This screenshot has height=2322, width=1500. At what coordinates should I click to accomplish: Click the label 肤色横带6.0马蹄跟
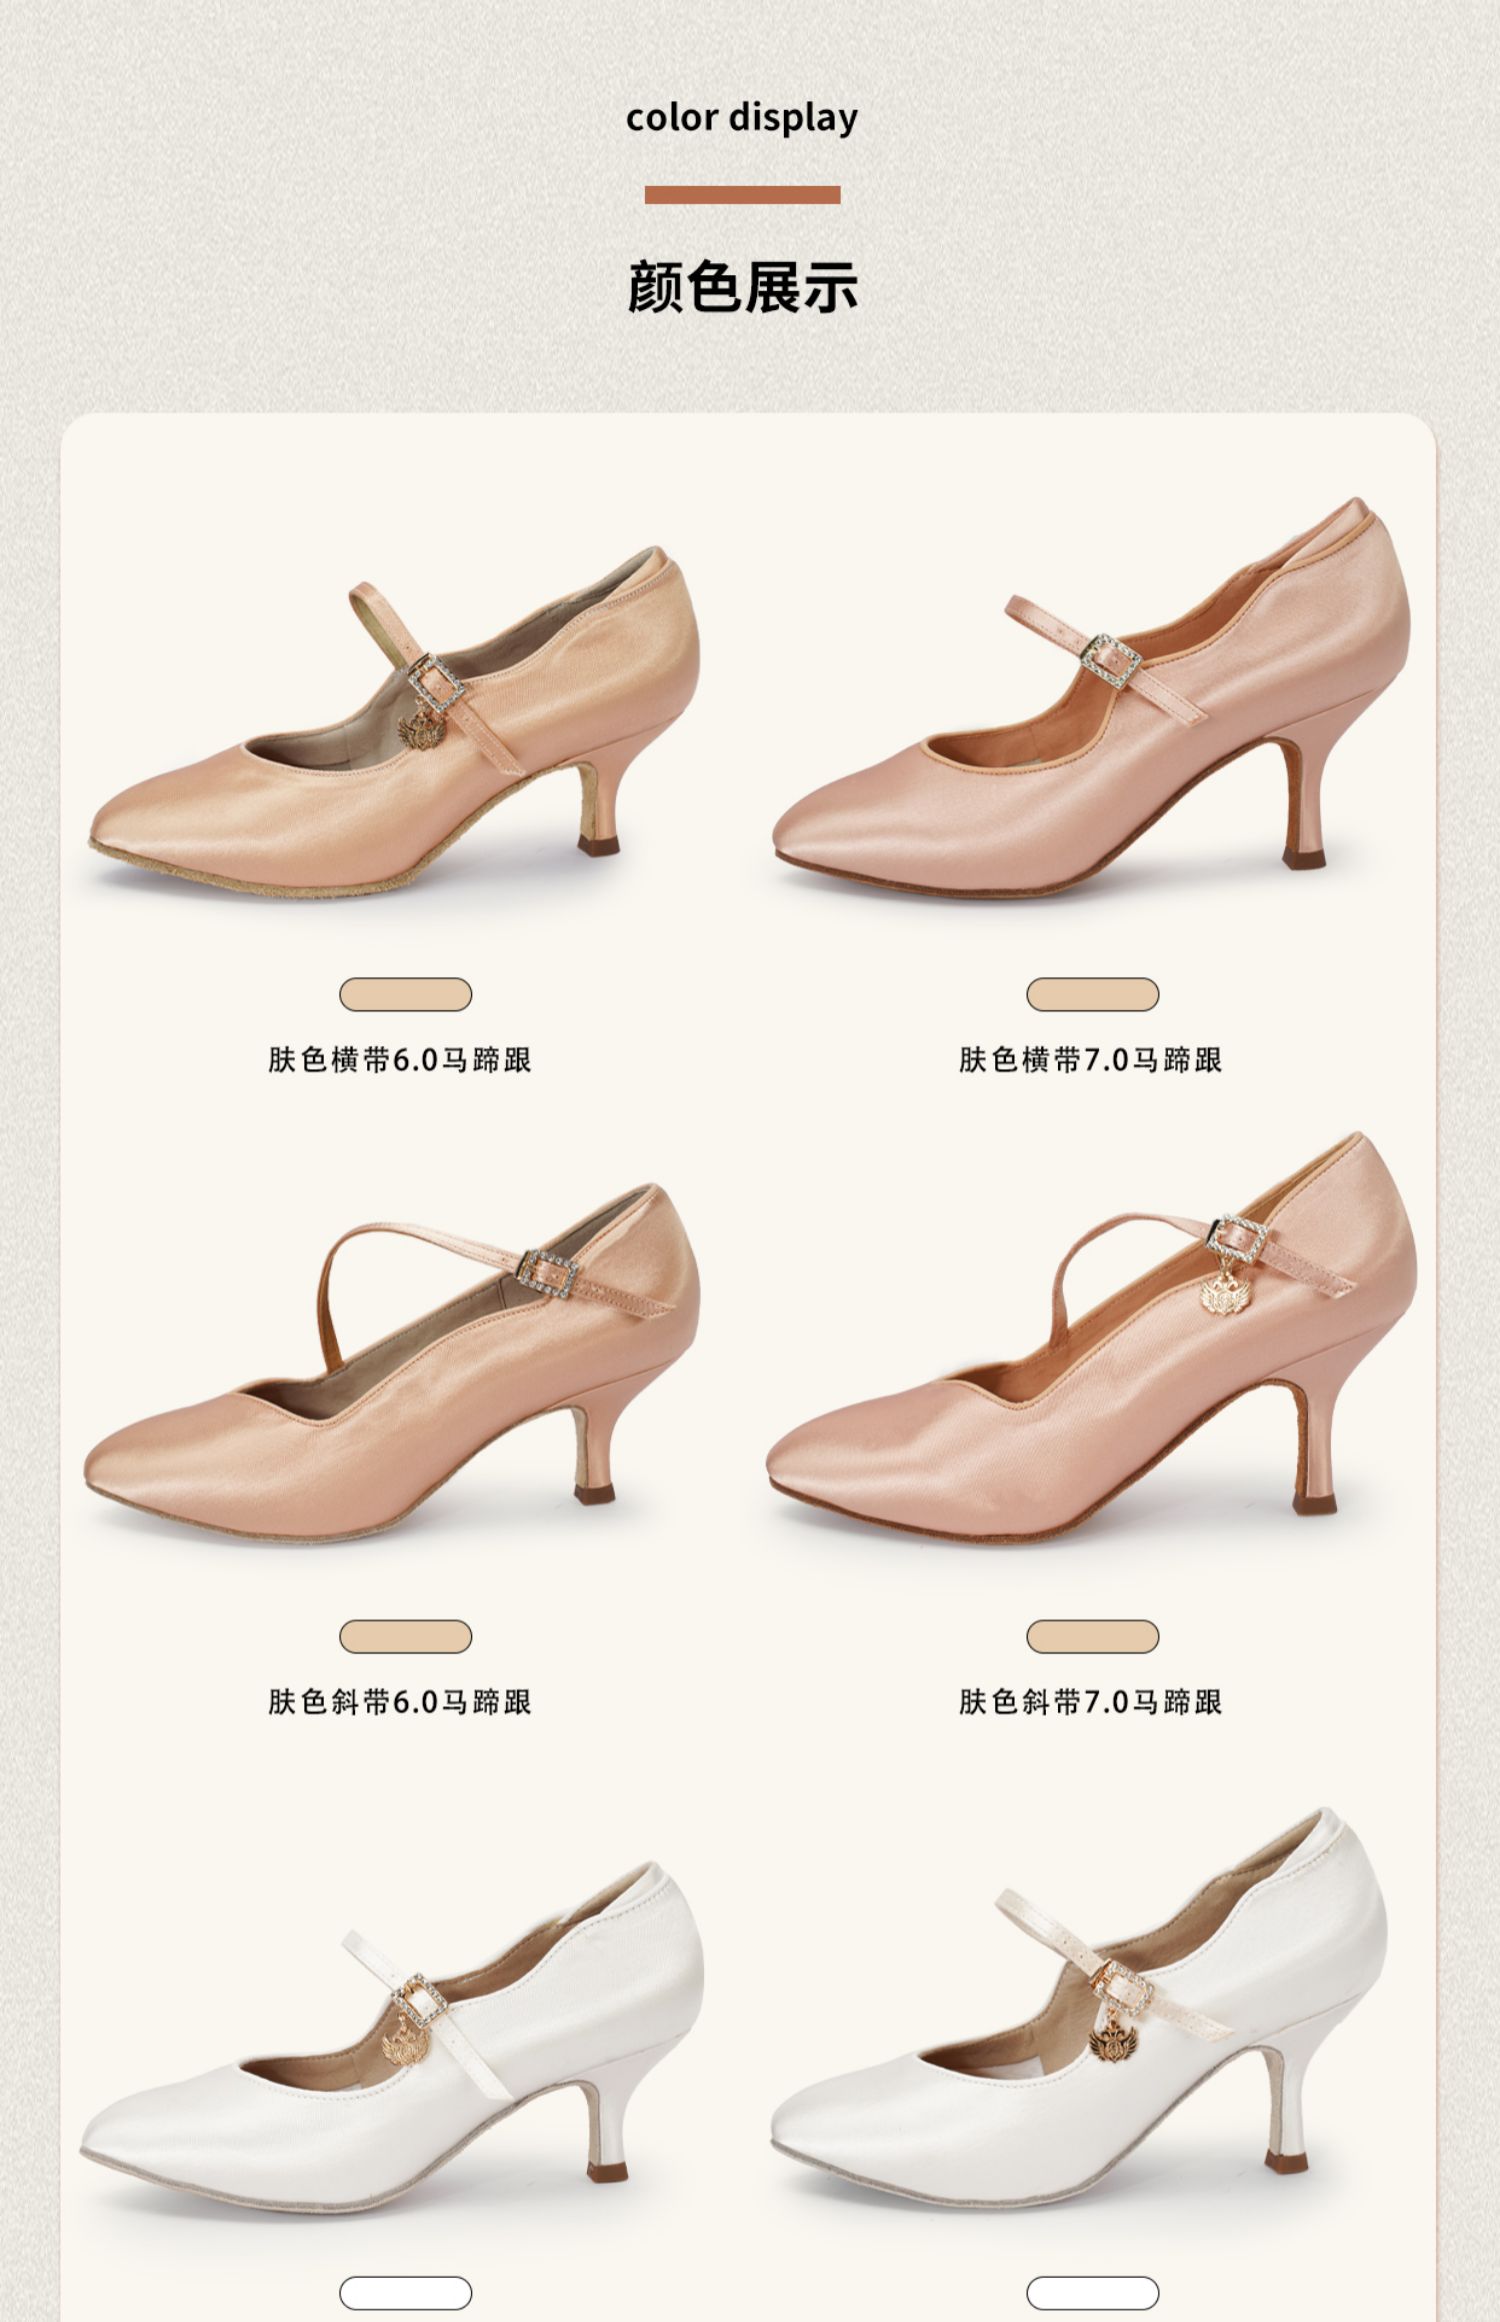(x=399, y=1060)
